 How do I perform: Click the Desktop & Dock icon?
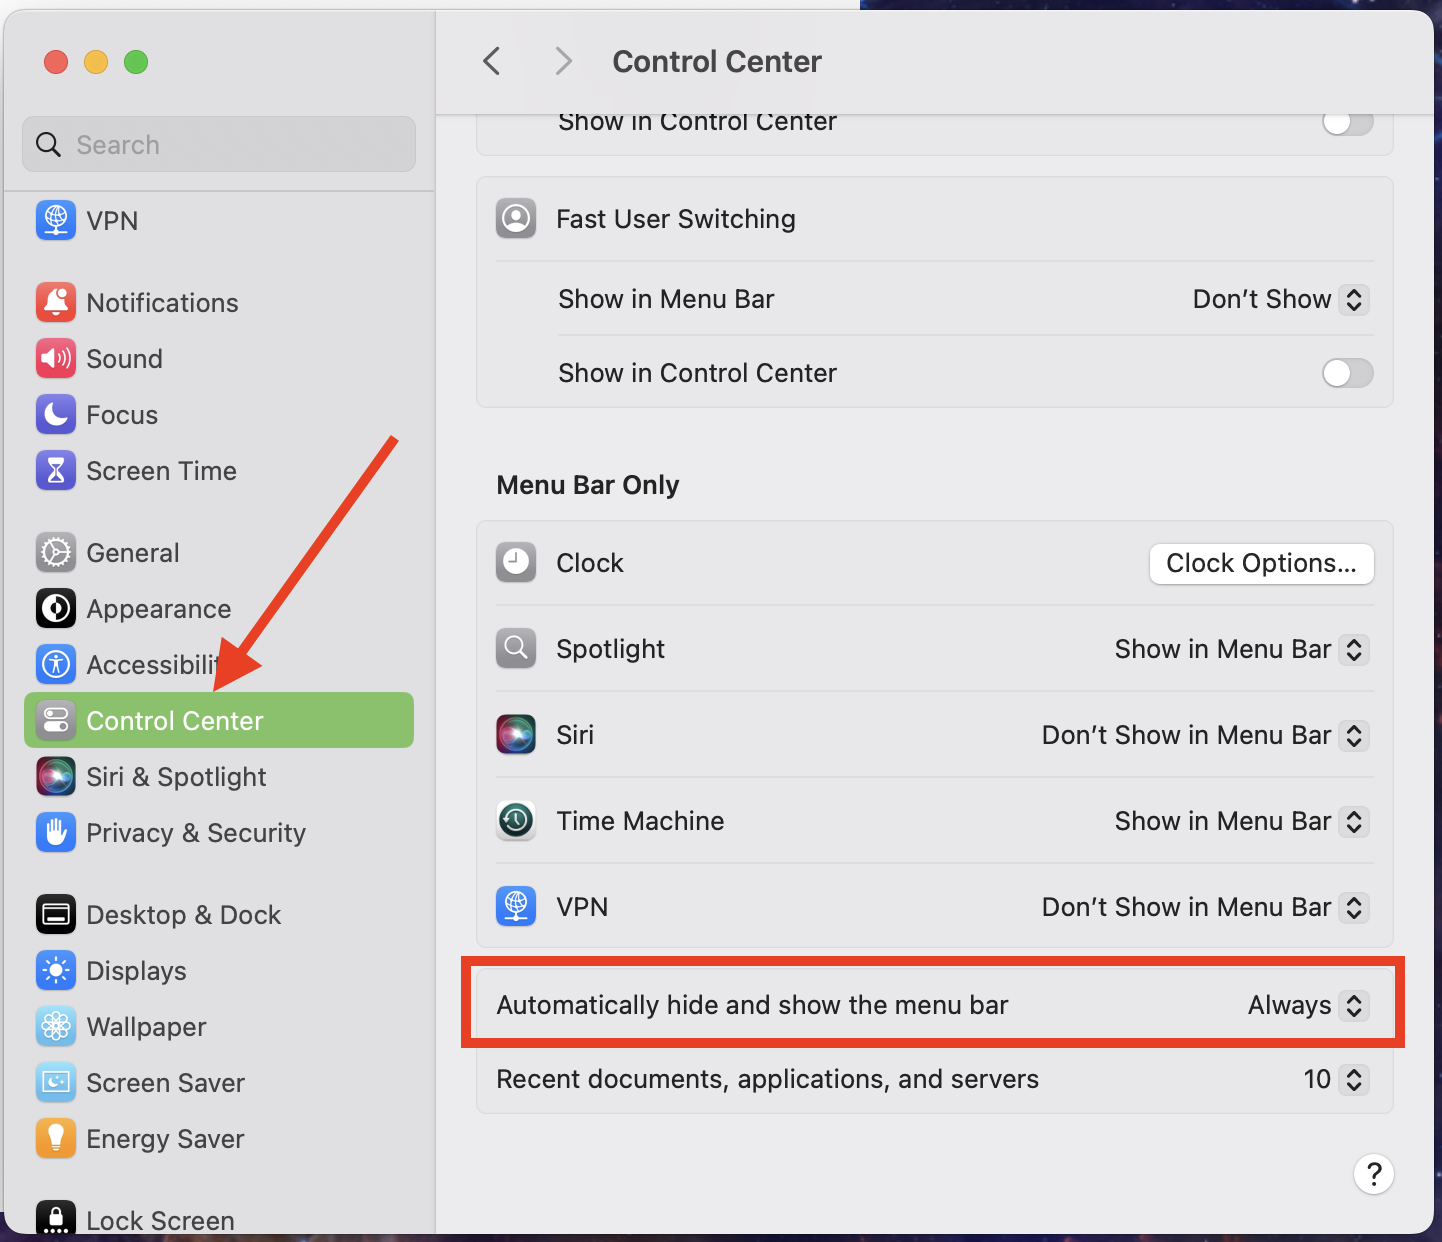click(56, 914)
